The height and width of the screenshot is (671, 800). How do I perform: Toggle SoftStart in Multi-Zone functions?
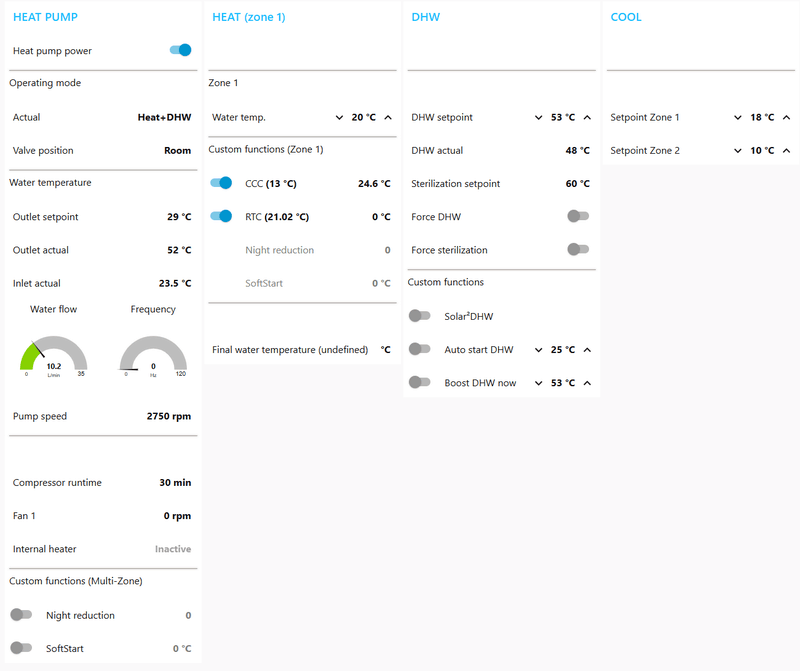pyautogui.click(x=20, y=648)
